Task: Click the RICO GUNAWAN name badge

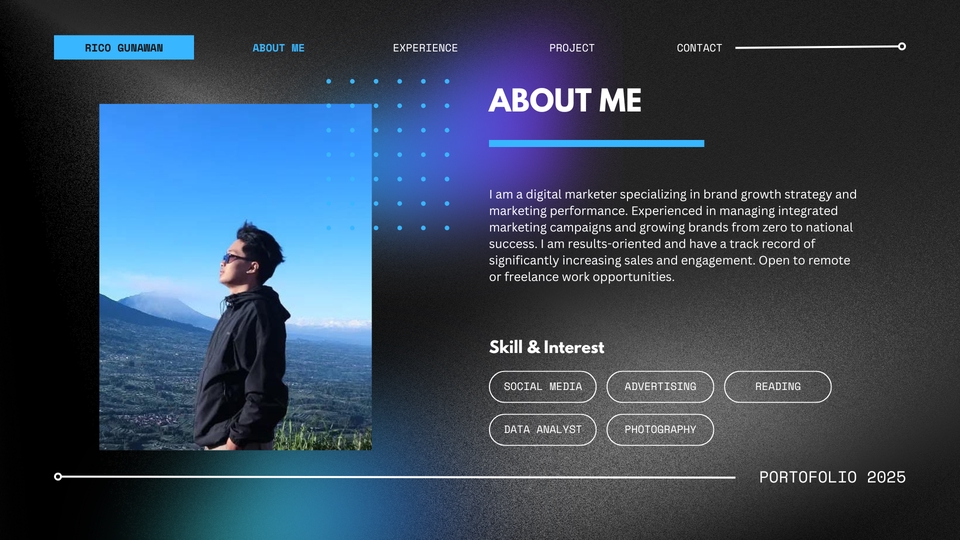Action: (x=124, y=47)
